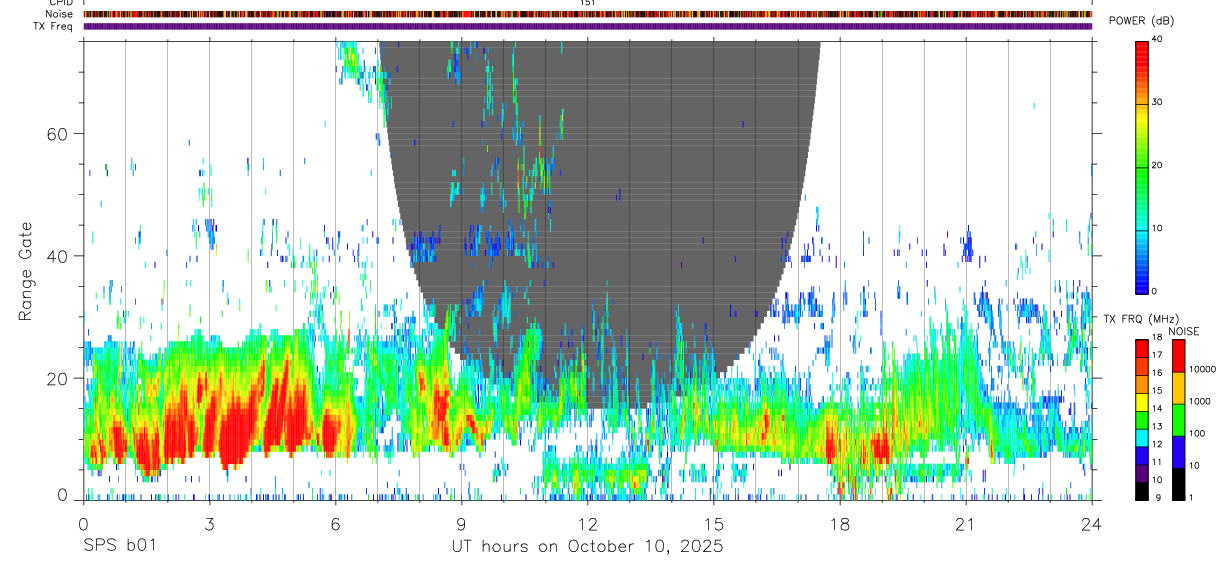Viewport: 1228px width, 567px height.
Task: Click the yellow 14–15 MHz TX frequency swatch
Action: tap(1142, 400)
